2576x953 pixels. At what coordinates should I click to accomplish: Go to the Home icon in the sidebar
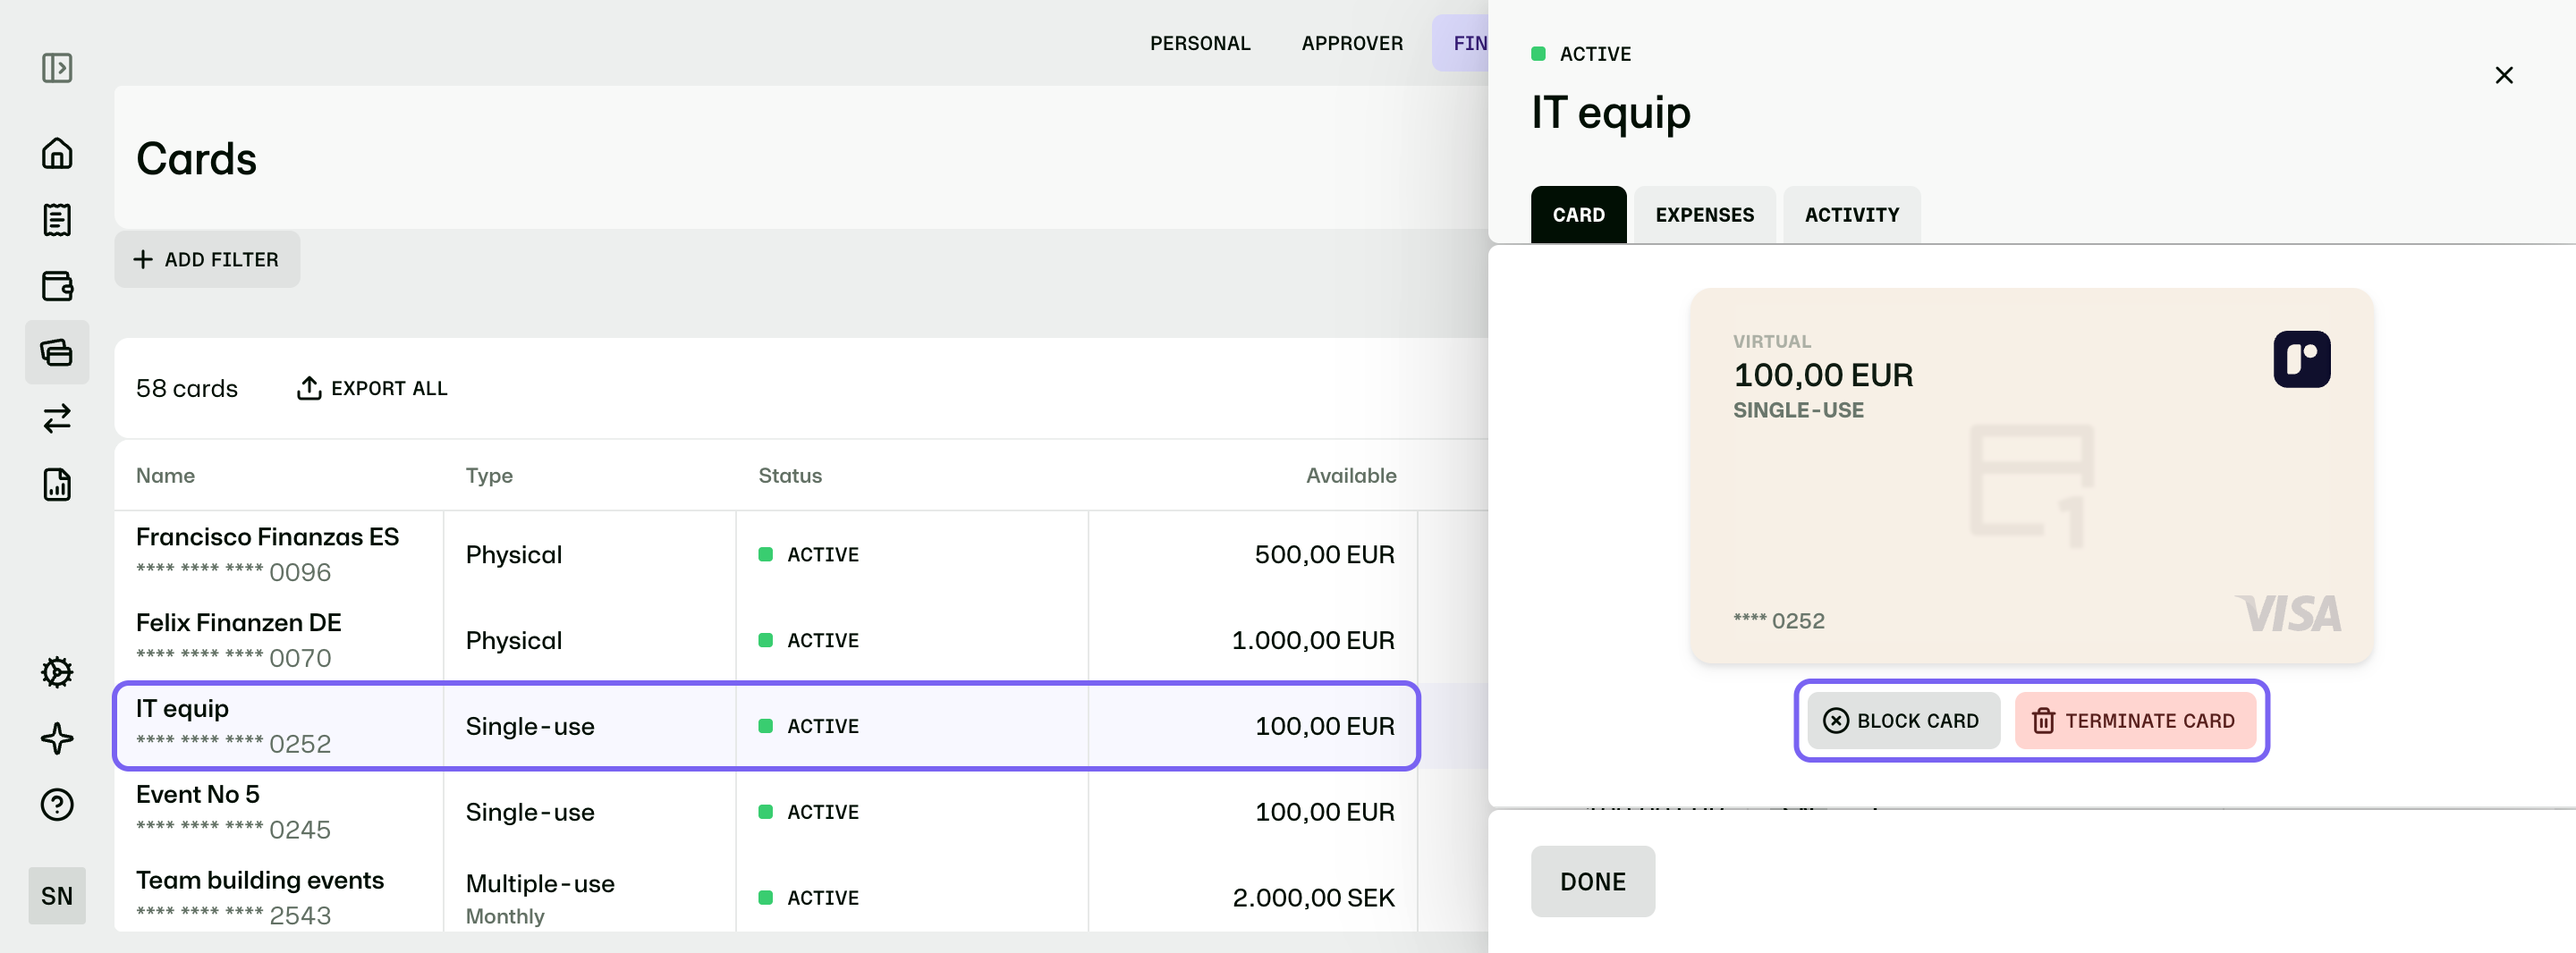click(57, 153)
